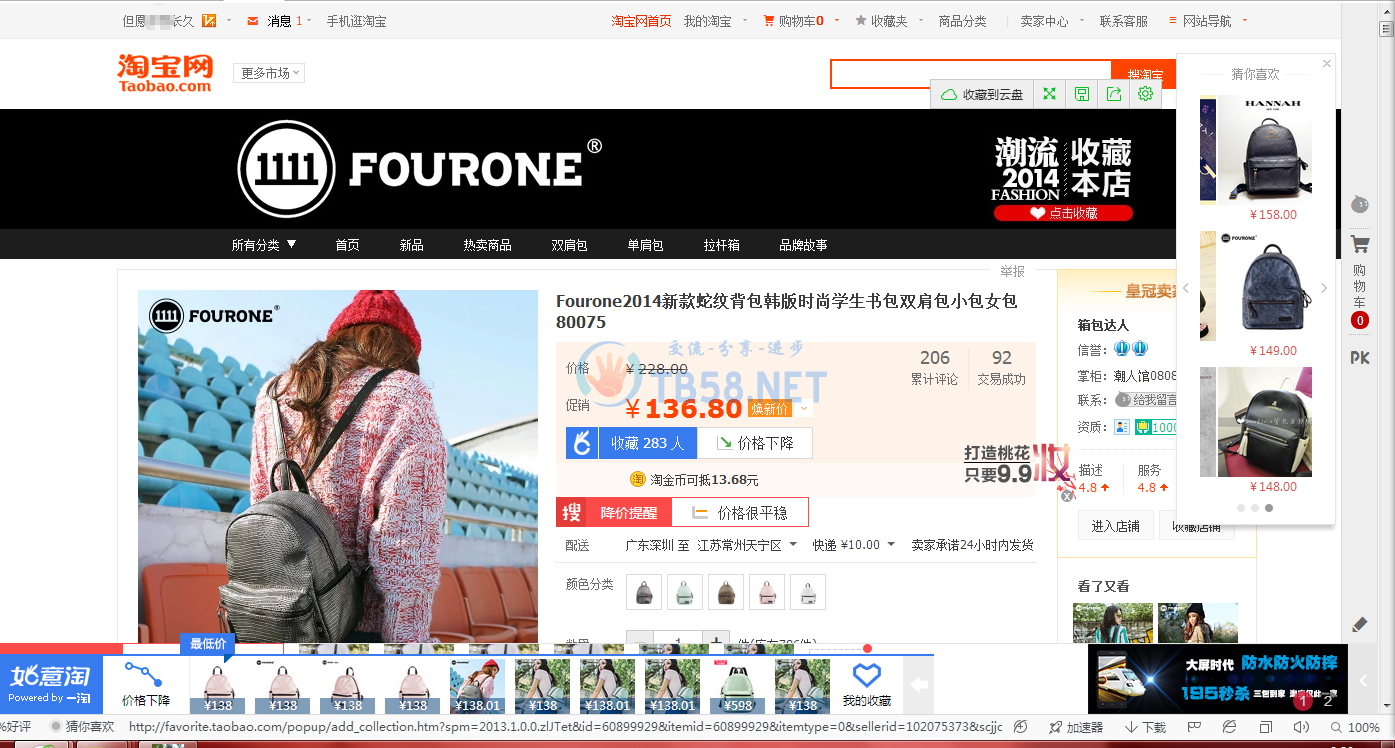
Task: Open 品牌故事 tab in store navigation
Action: (x=803, y=245)
